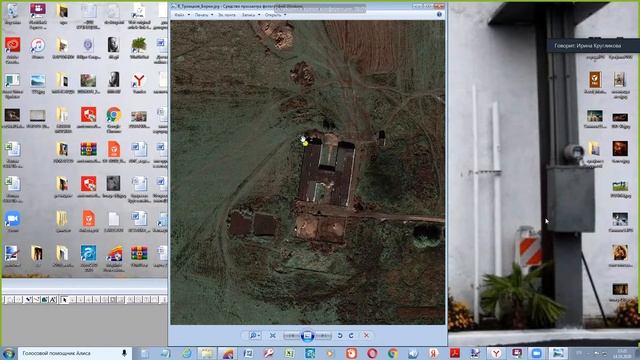Open the red Я Yandex taskbar icon

click(434, 353)
